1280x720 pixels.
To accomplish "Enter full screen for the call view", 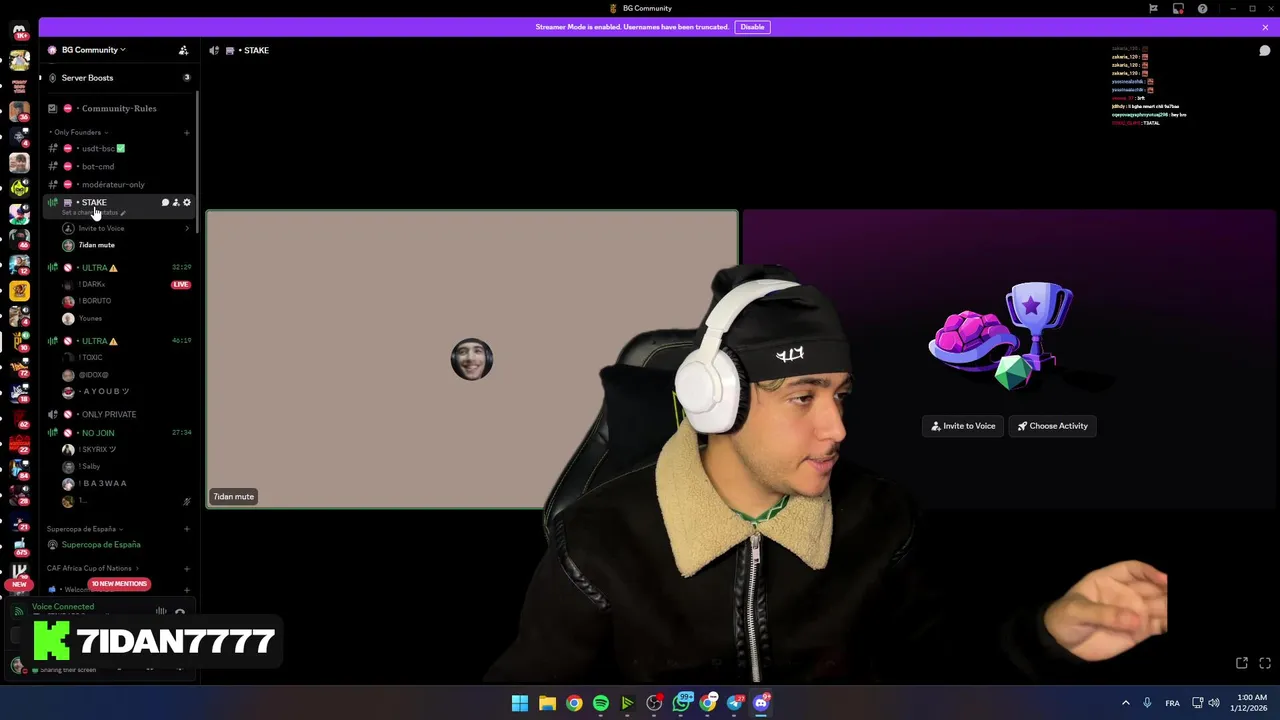I will point(1265,663).
